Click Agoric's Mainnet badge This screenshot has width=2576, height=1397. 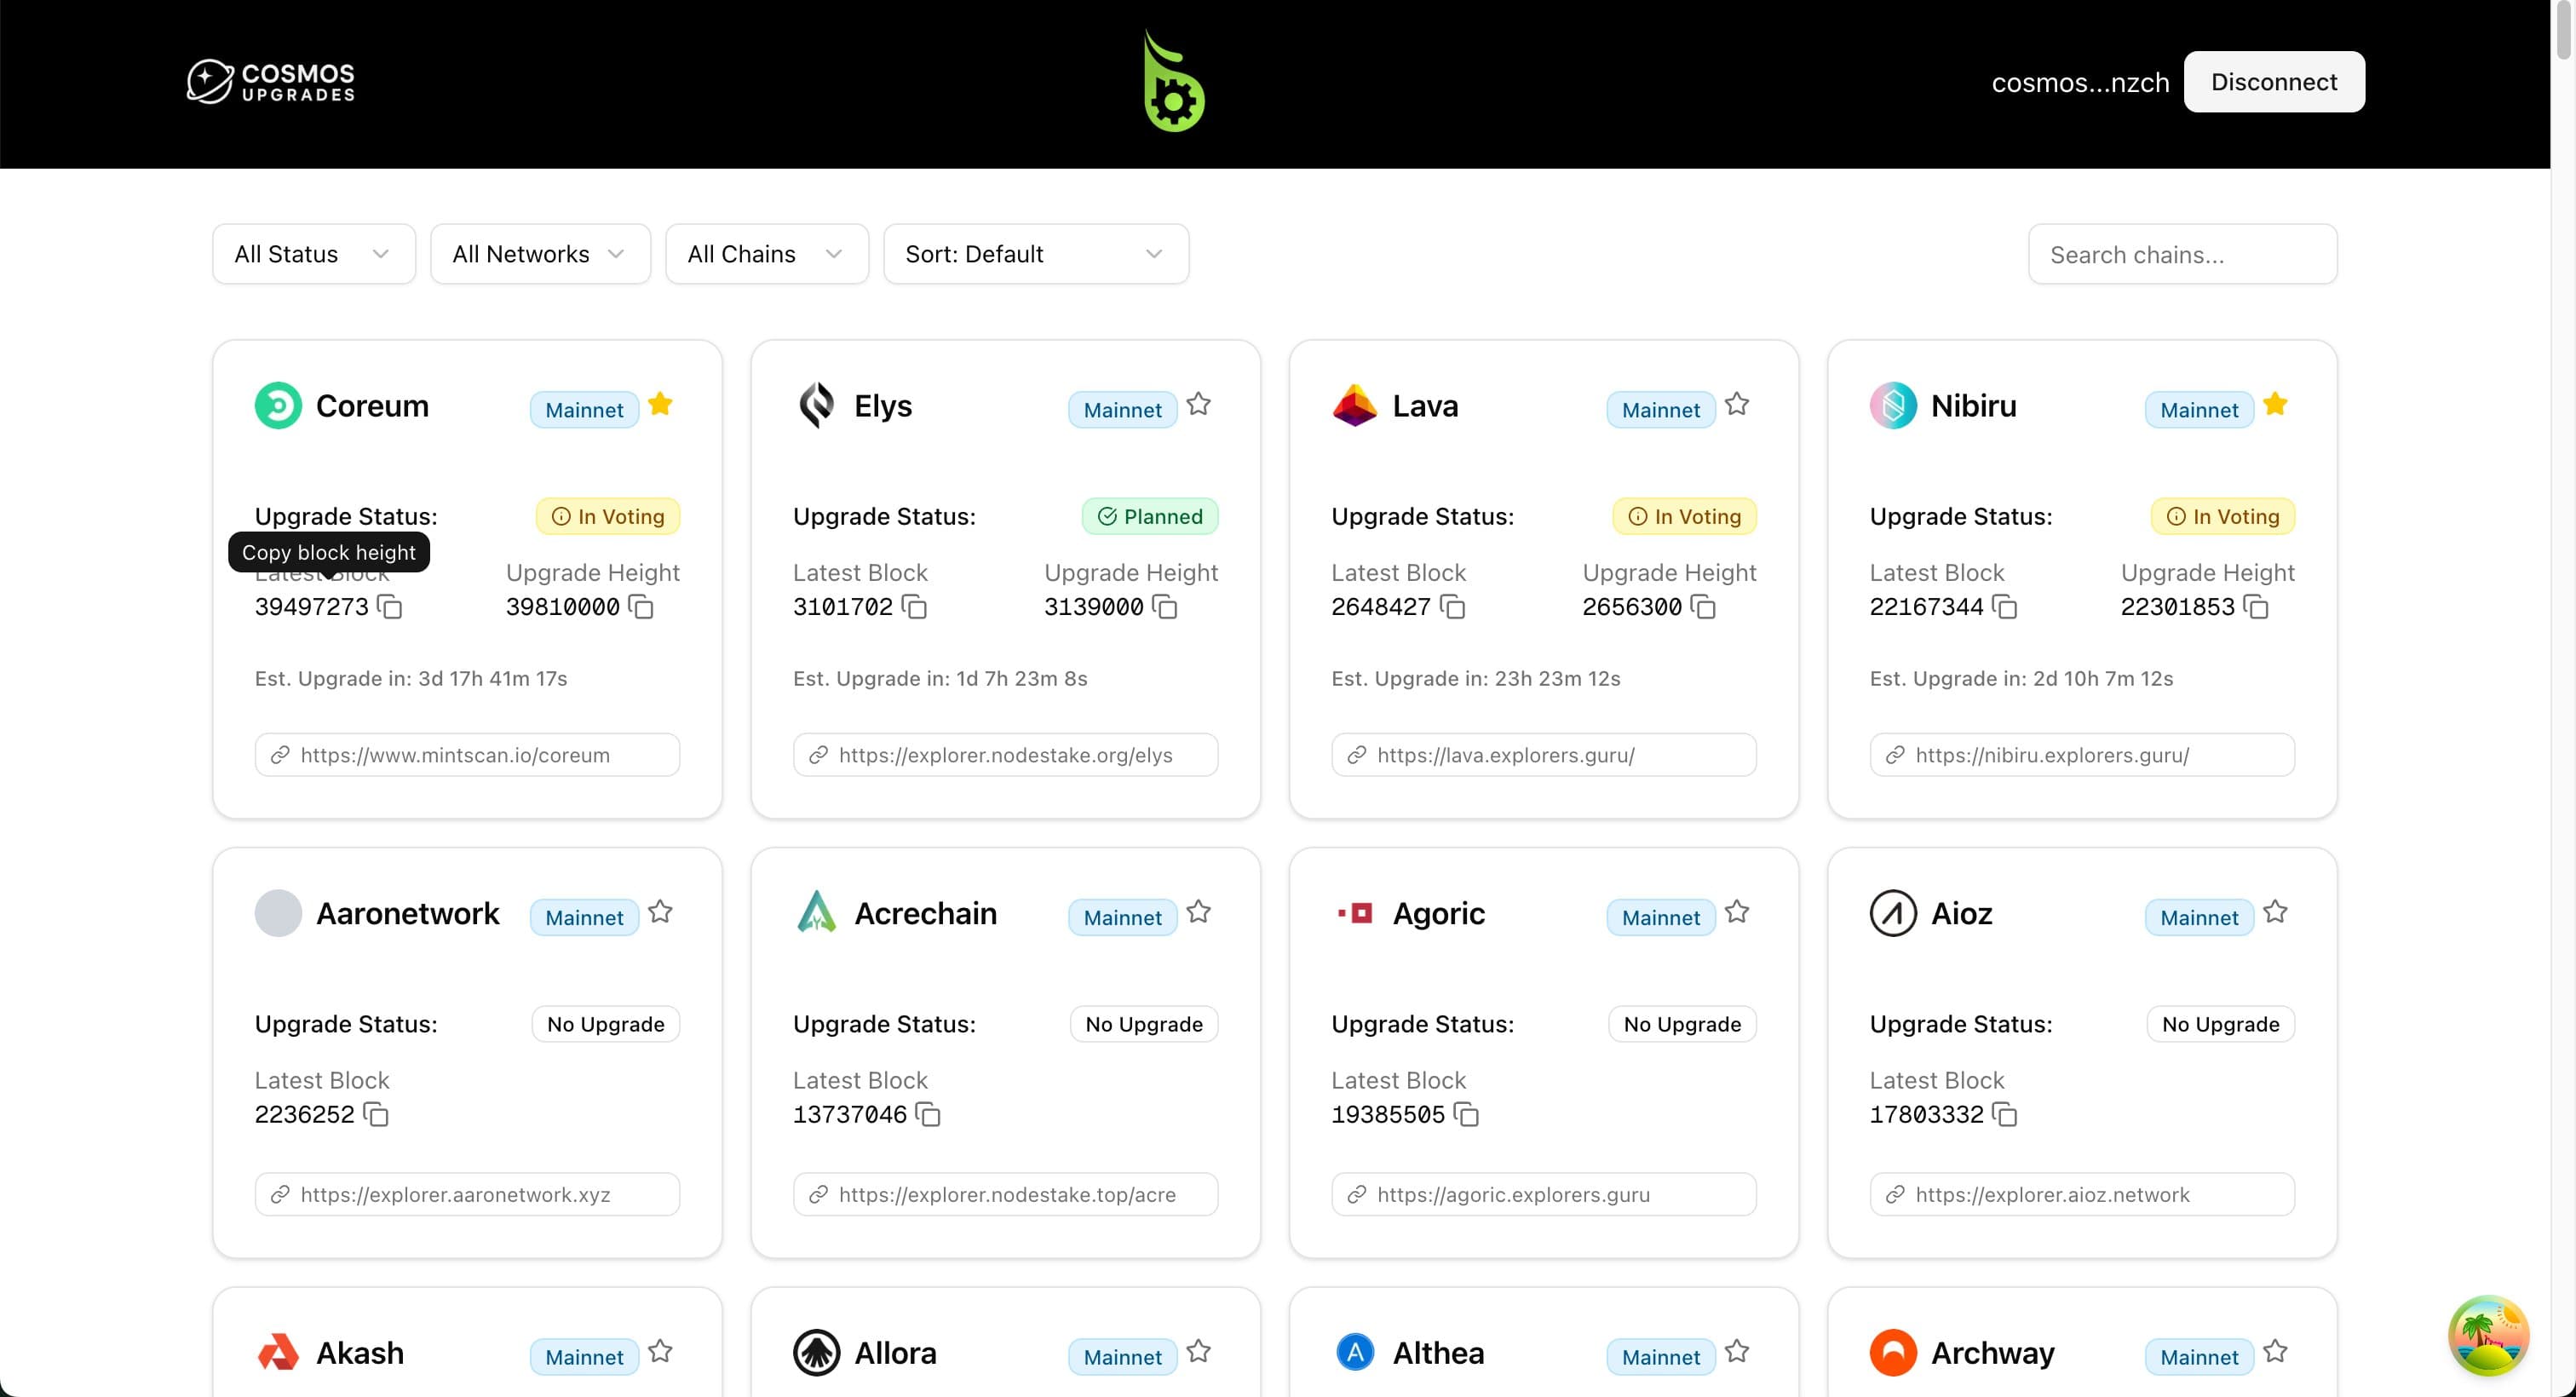pyautogui.click(x=1661, y=917)
